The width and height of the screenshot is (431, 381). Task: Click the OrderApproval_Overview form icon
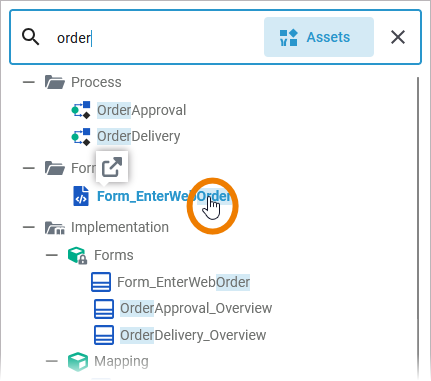(104, 308)
